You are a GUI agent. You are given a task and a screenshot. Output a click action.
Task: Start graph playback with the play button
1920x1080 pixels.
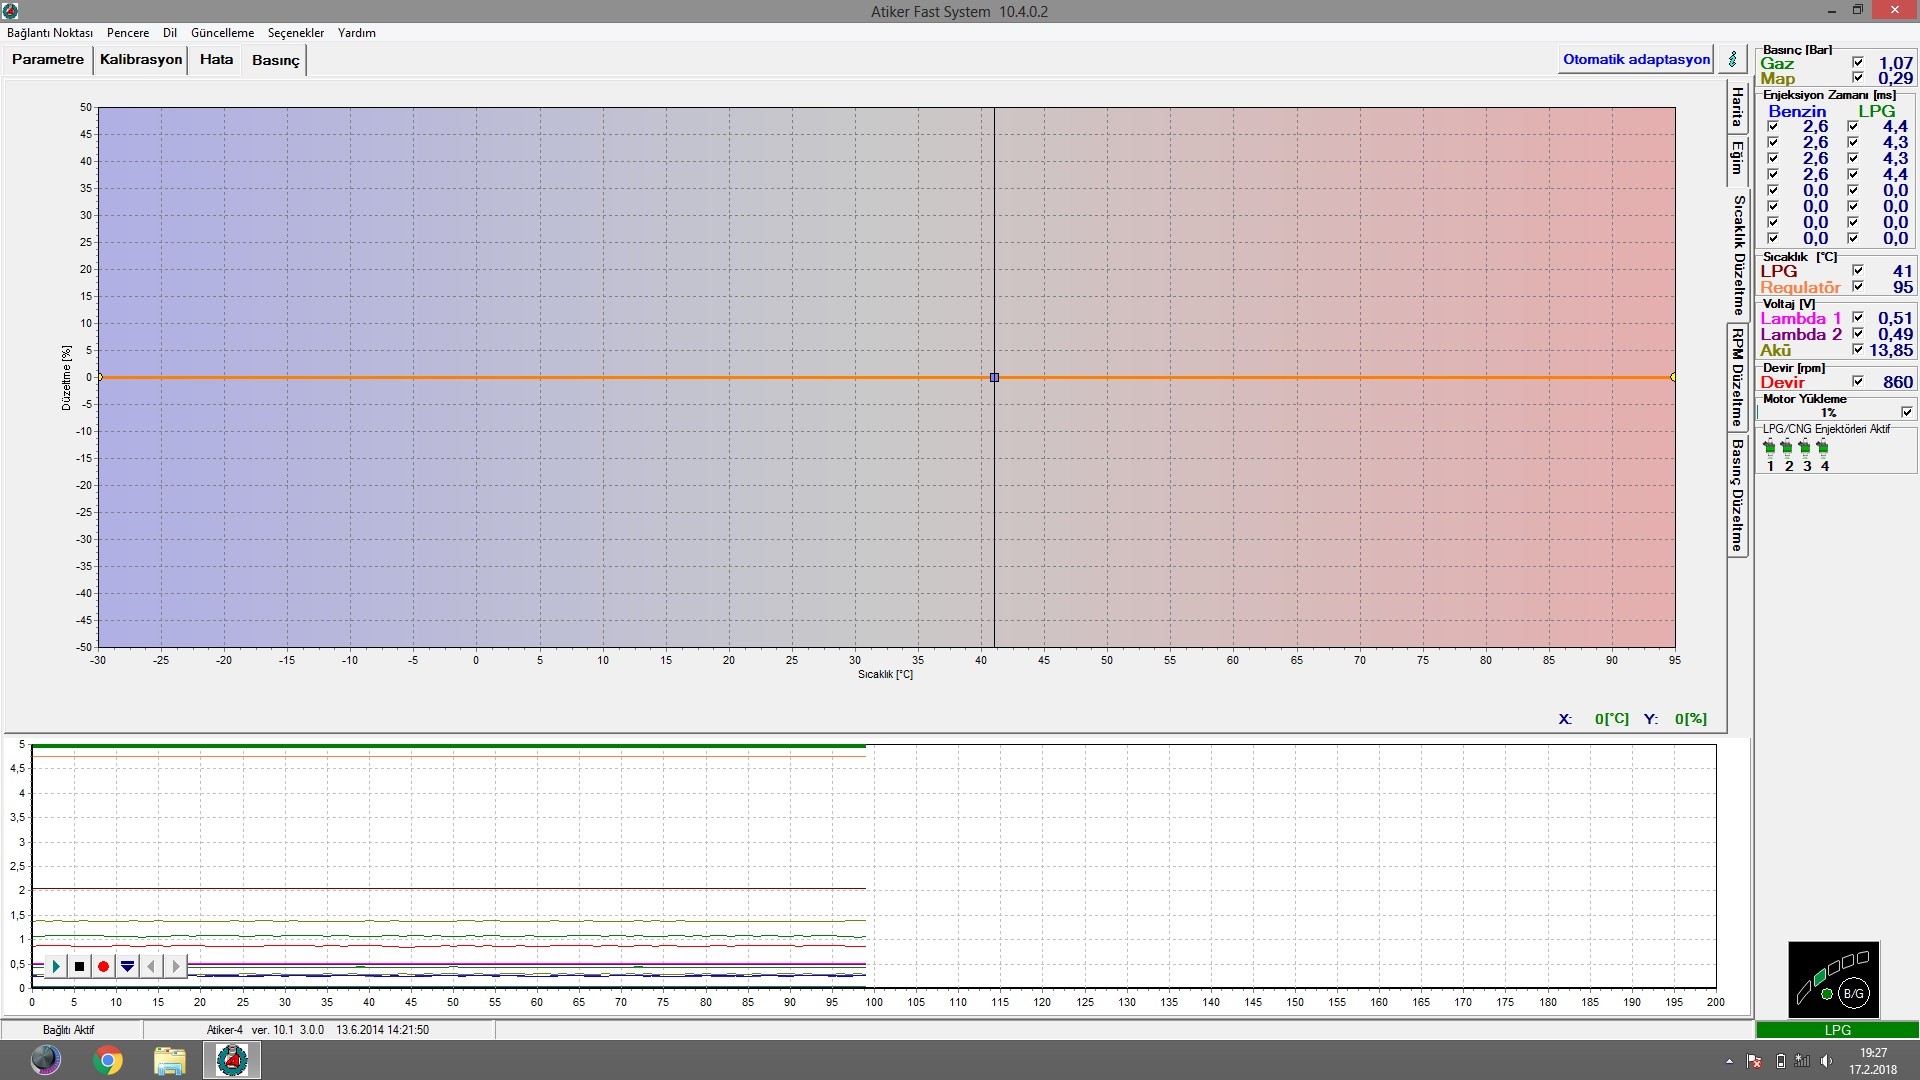tap(56, 966)
